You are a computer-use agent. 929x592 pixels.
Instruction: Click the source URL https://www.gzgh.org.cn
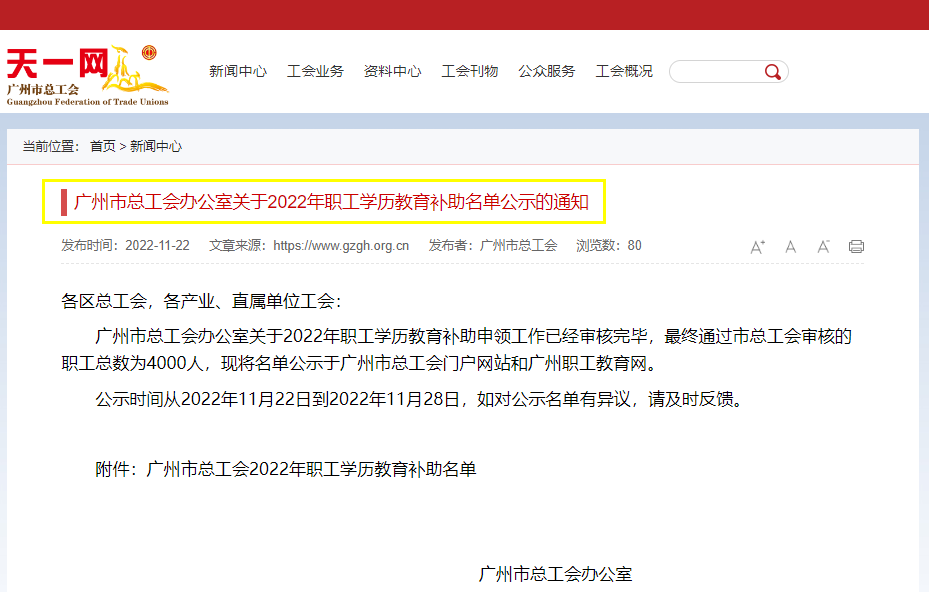click(x=341, y=245)
